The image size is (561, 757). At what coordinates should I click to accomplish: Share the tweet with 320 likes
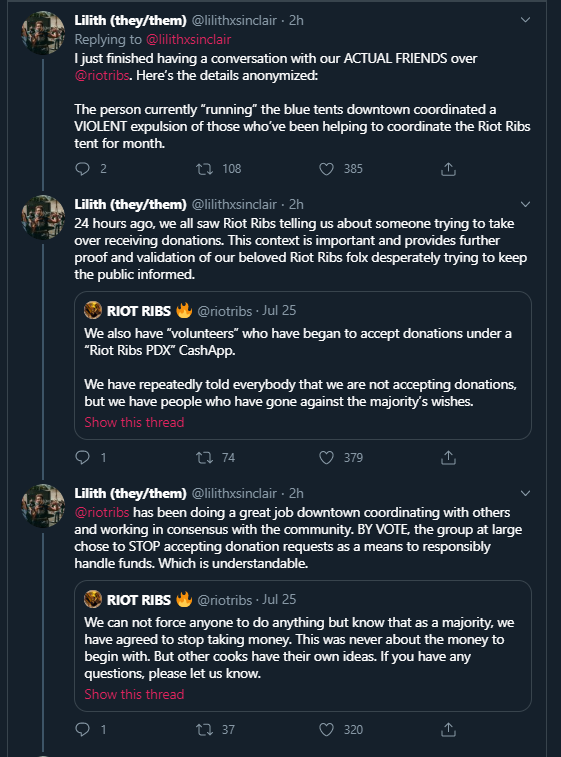coord(448,729)
